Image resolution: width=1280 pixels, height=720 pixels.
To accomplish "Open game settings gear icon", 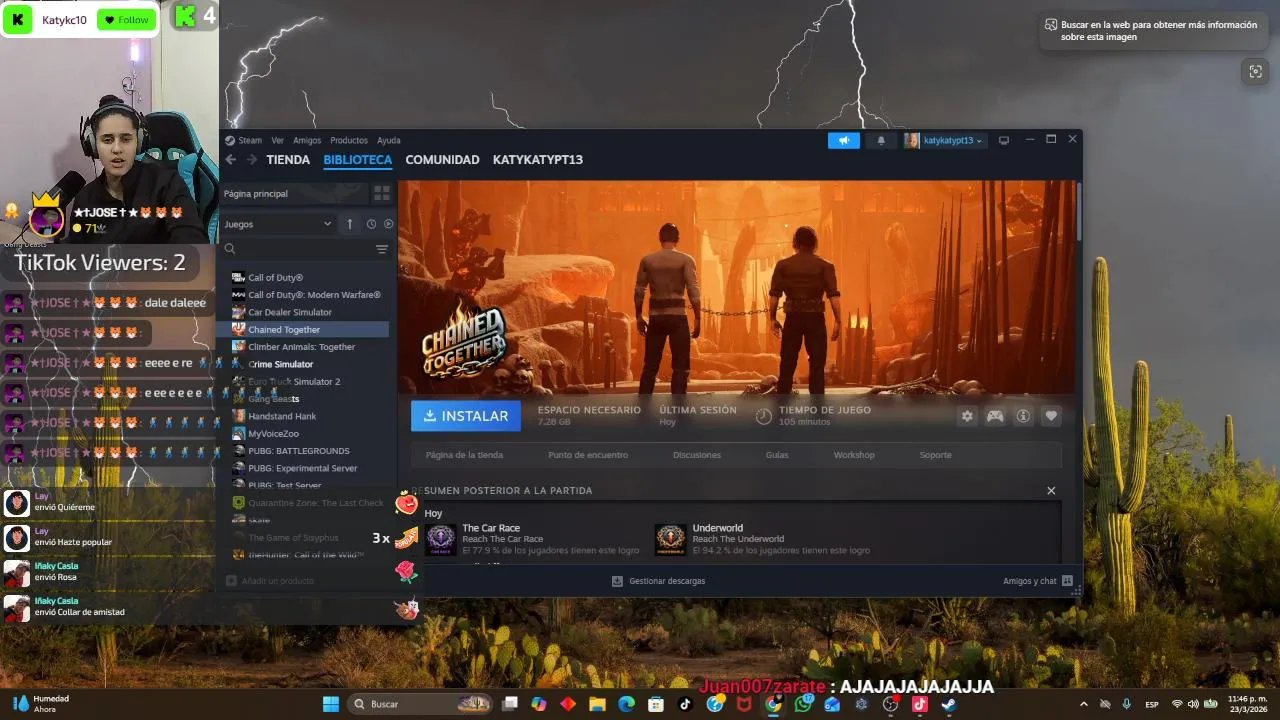I will pyautogui.click(x=967, y=416).
